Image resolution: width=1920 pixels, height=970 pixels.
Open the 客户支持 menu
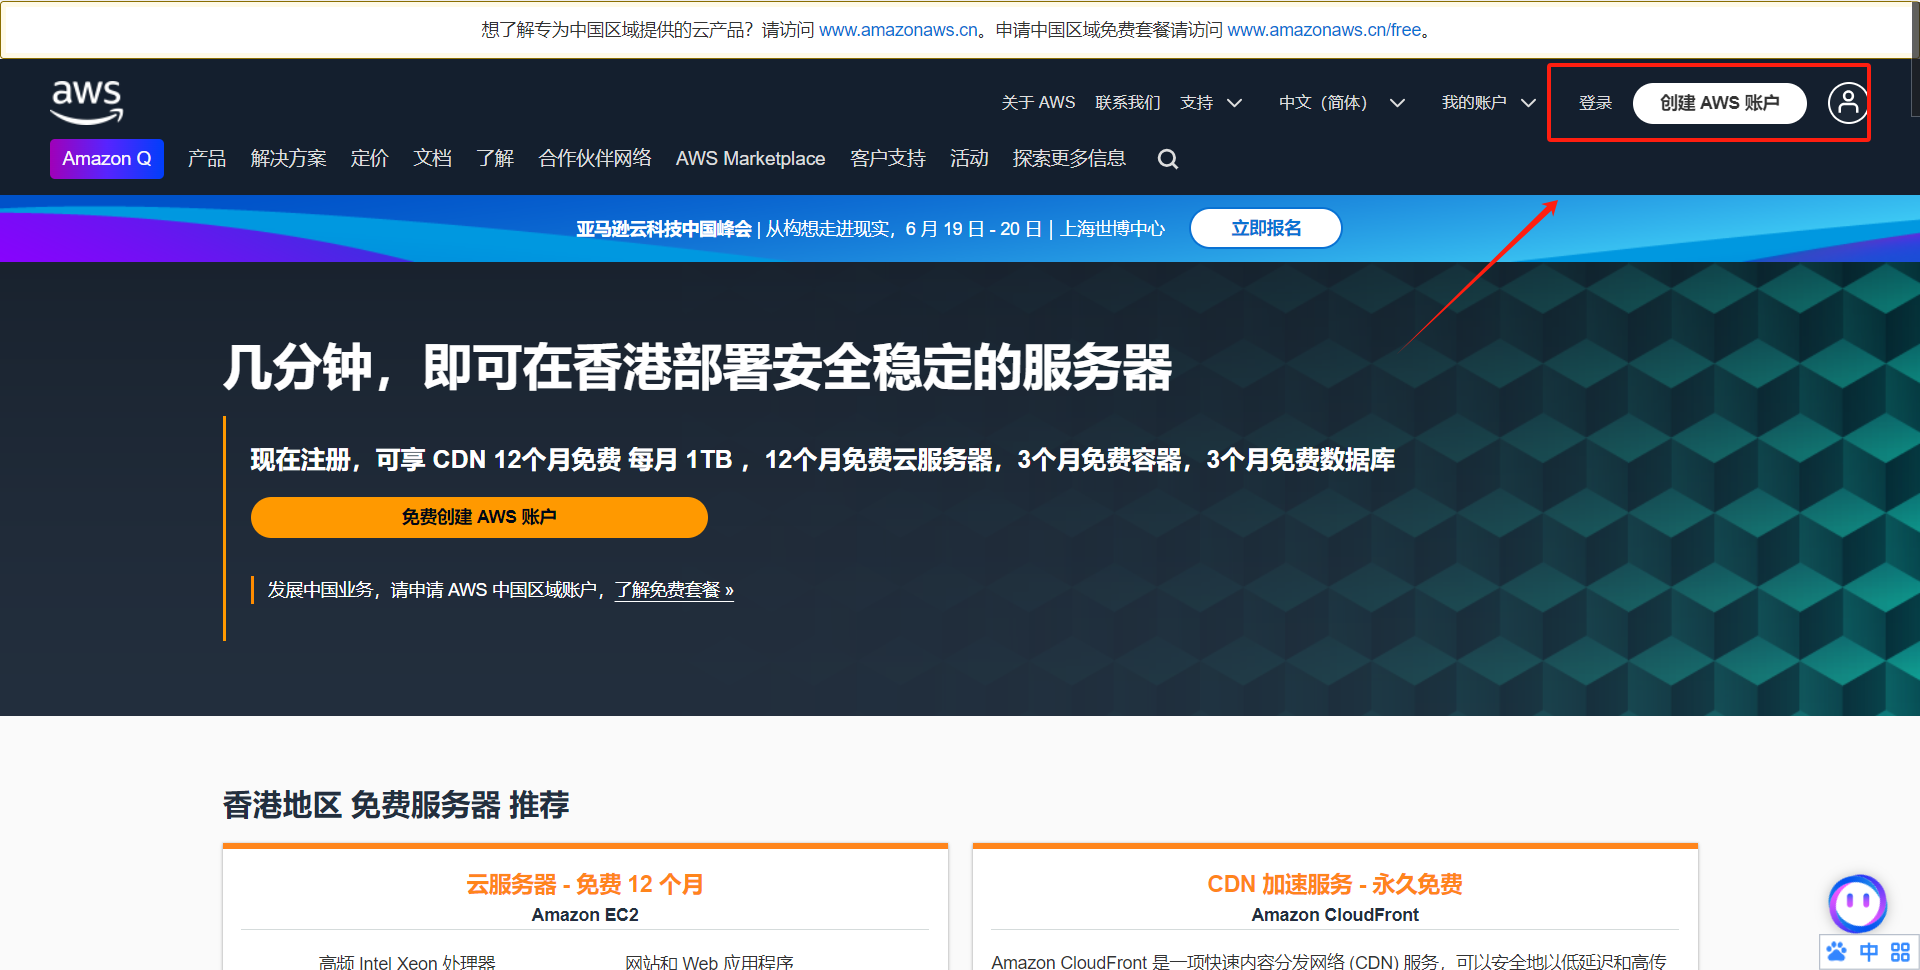(887, 159)
